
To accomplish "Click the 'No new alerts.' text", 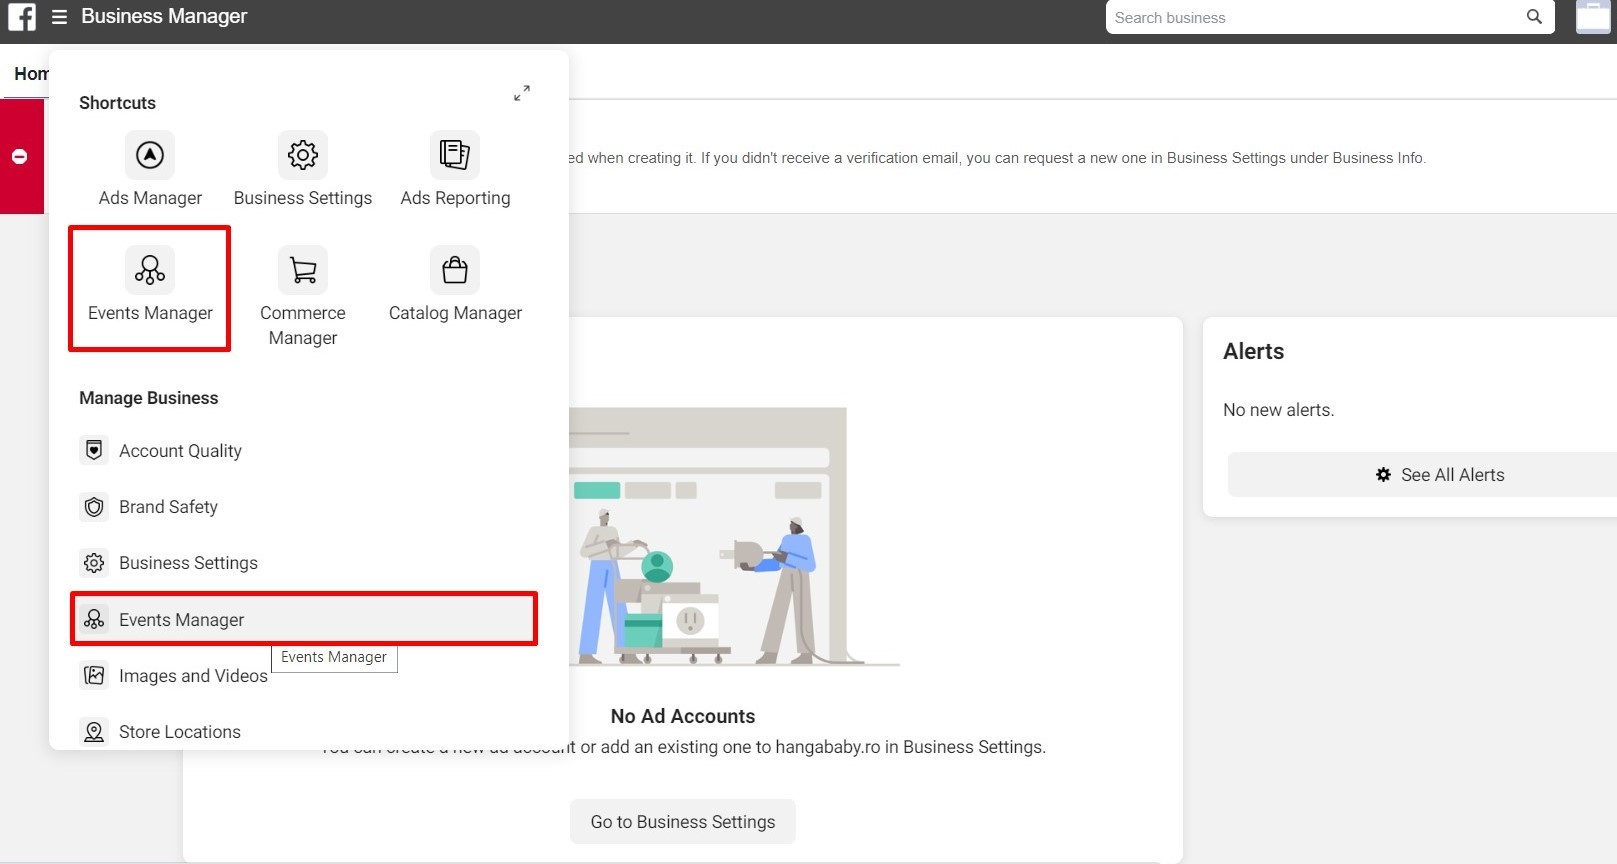I will [1278, 410].
